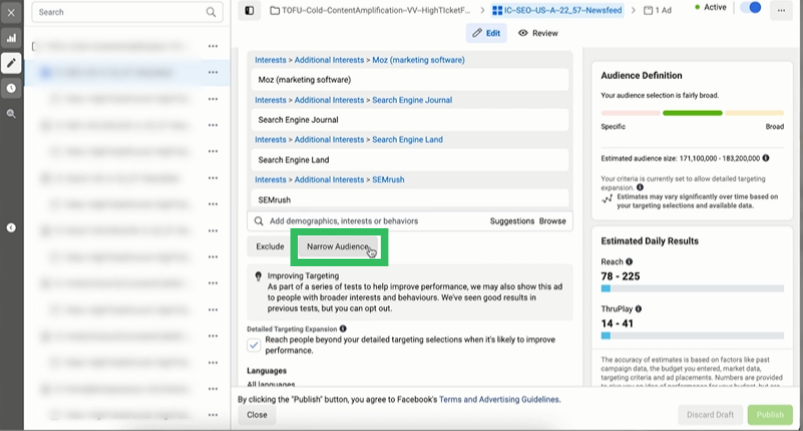Open the history clock icon in left rail

11,88
